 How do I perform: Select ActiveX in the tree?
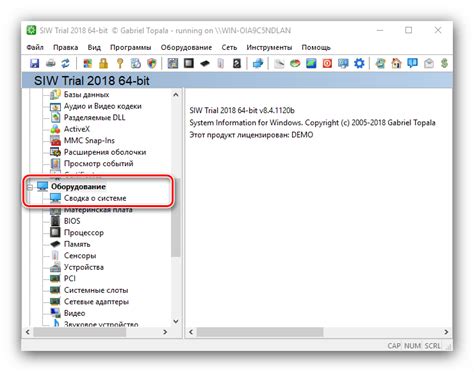77,129
